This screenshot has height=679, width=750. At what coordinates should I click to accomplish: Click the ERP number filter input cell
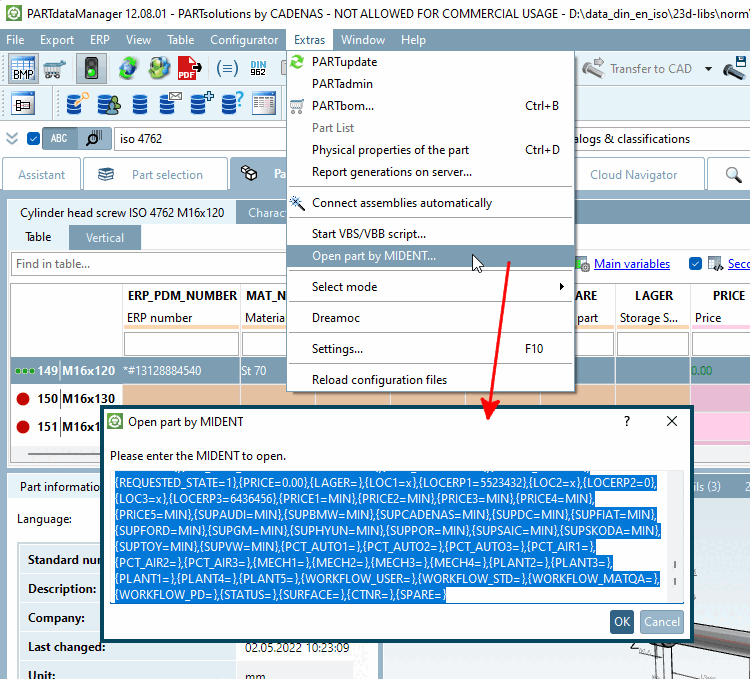pyautogui.click(x=181, y=344)
